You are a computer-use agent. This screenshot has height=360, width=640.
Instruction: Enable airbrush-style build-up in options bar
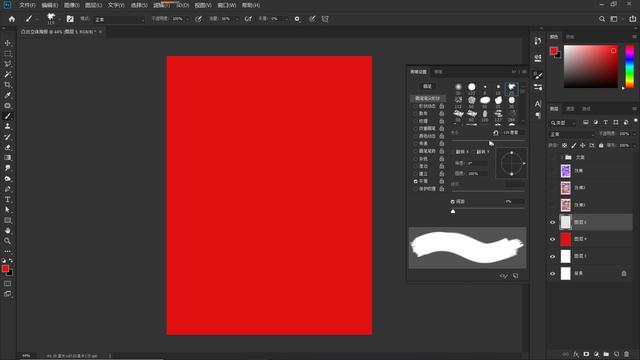(248, 19)
